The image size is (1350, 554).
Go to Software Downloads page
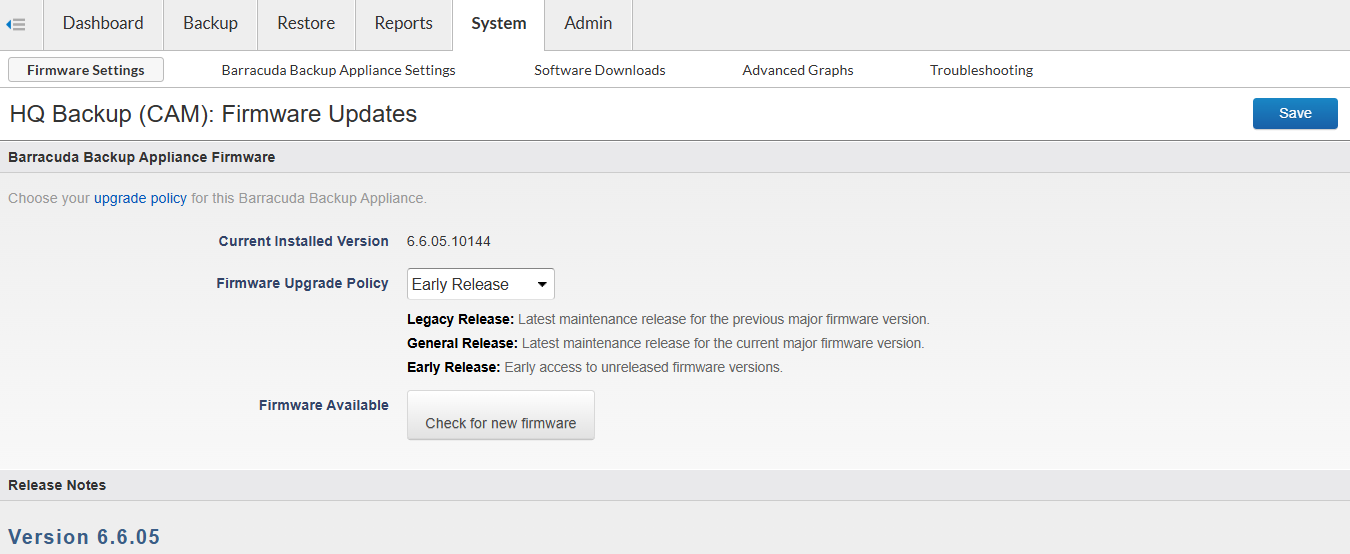pos(599,70)
